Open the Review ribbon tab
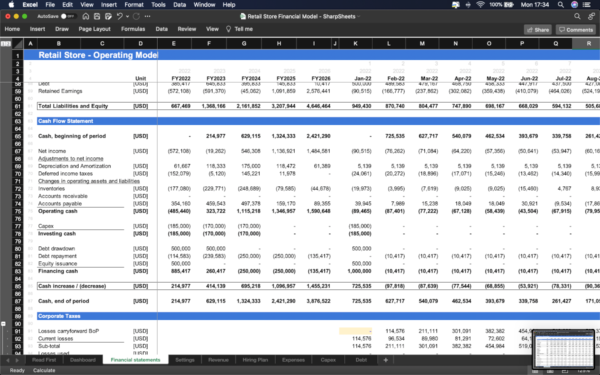The height and width of the screenshot is (375, 600). pos(187,29)
